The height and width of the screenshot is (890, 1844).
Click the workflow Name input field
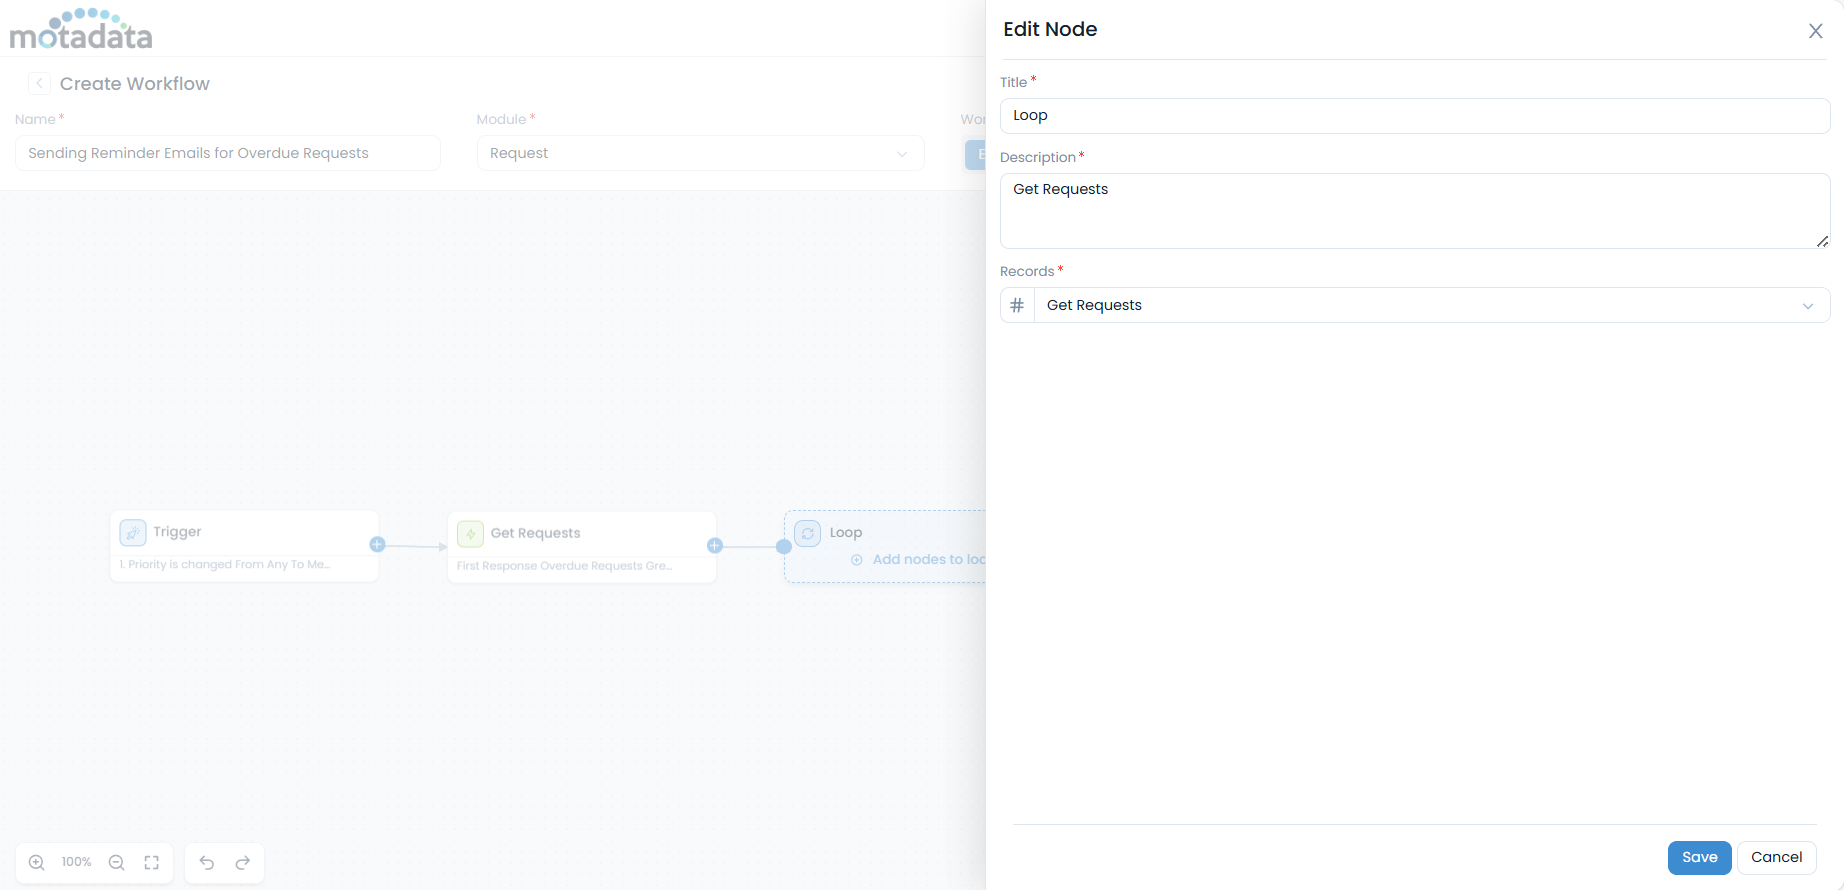228,153
